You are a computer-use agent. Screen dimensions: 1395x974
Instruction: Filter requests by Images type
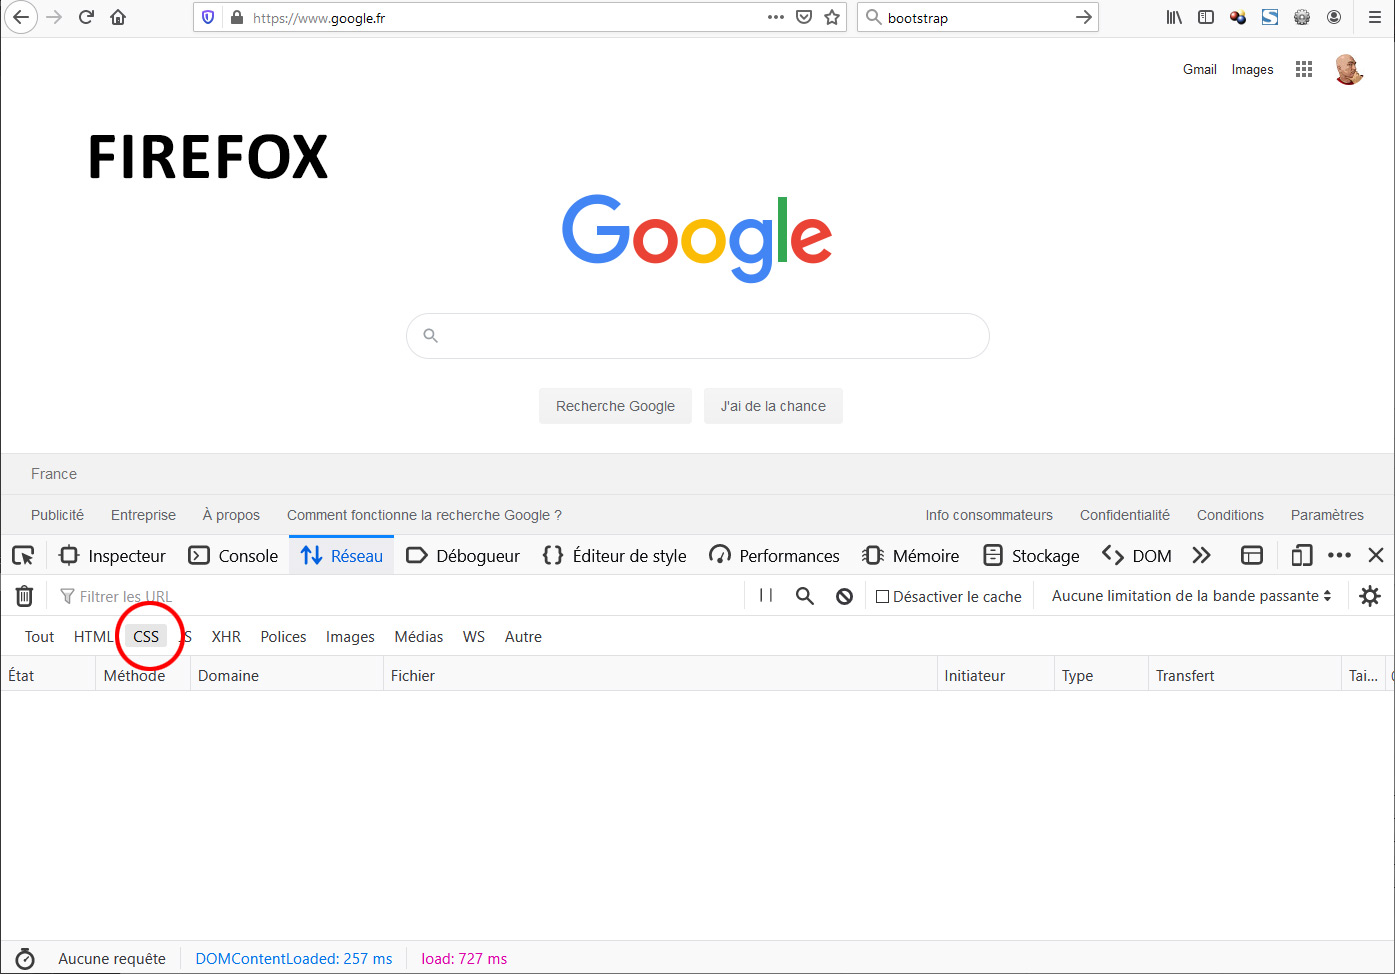[x=350, y=636]
